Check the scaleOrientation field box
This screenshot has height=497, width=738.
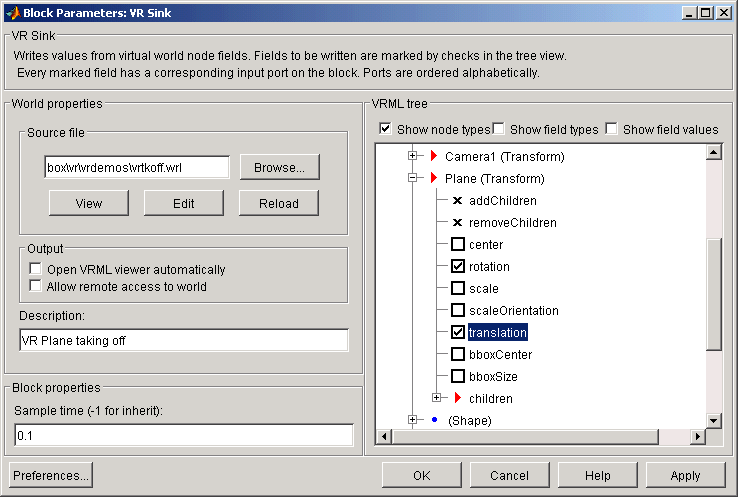pyautogui.click(x=457, y=310)
